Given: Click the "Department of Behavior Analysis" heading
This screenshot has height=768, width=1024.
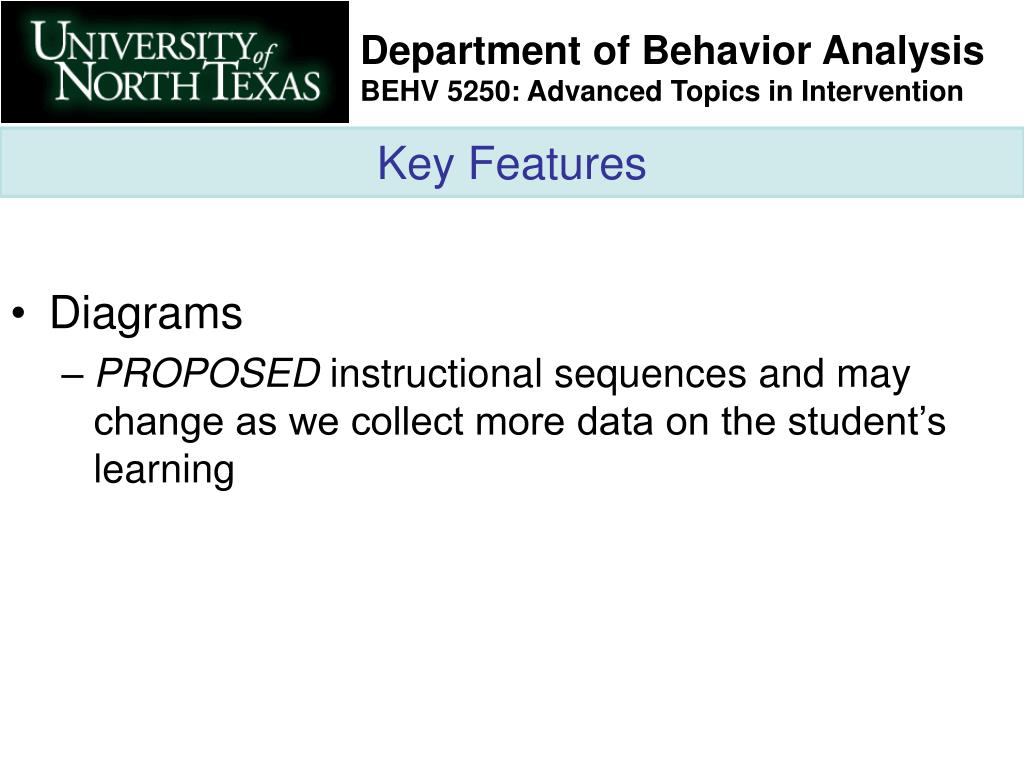Looking at the screenshot, I should click(x=672, y=51).
